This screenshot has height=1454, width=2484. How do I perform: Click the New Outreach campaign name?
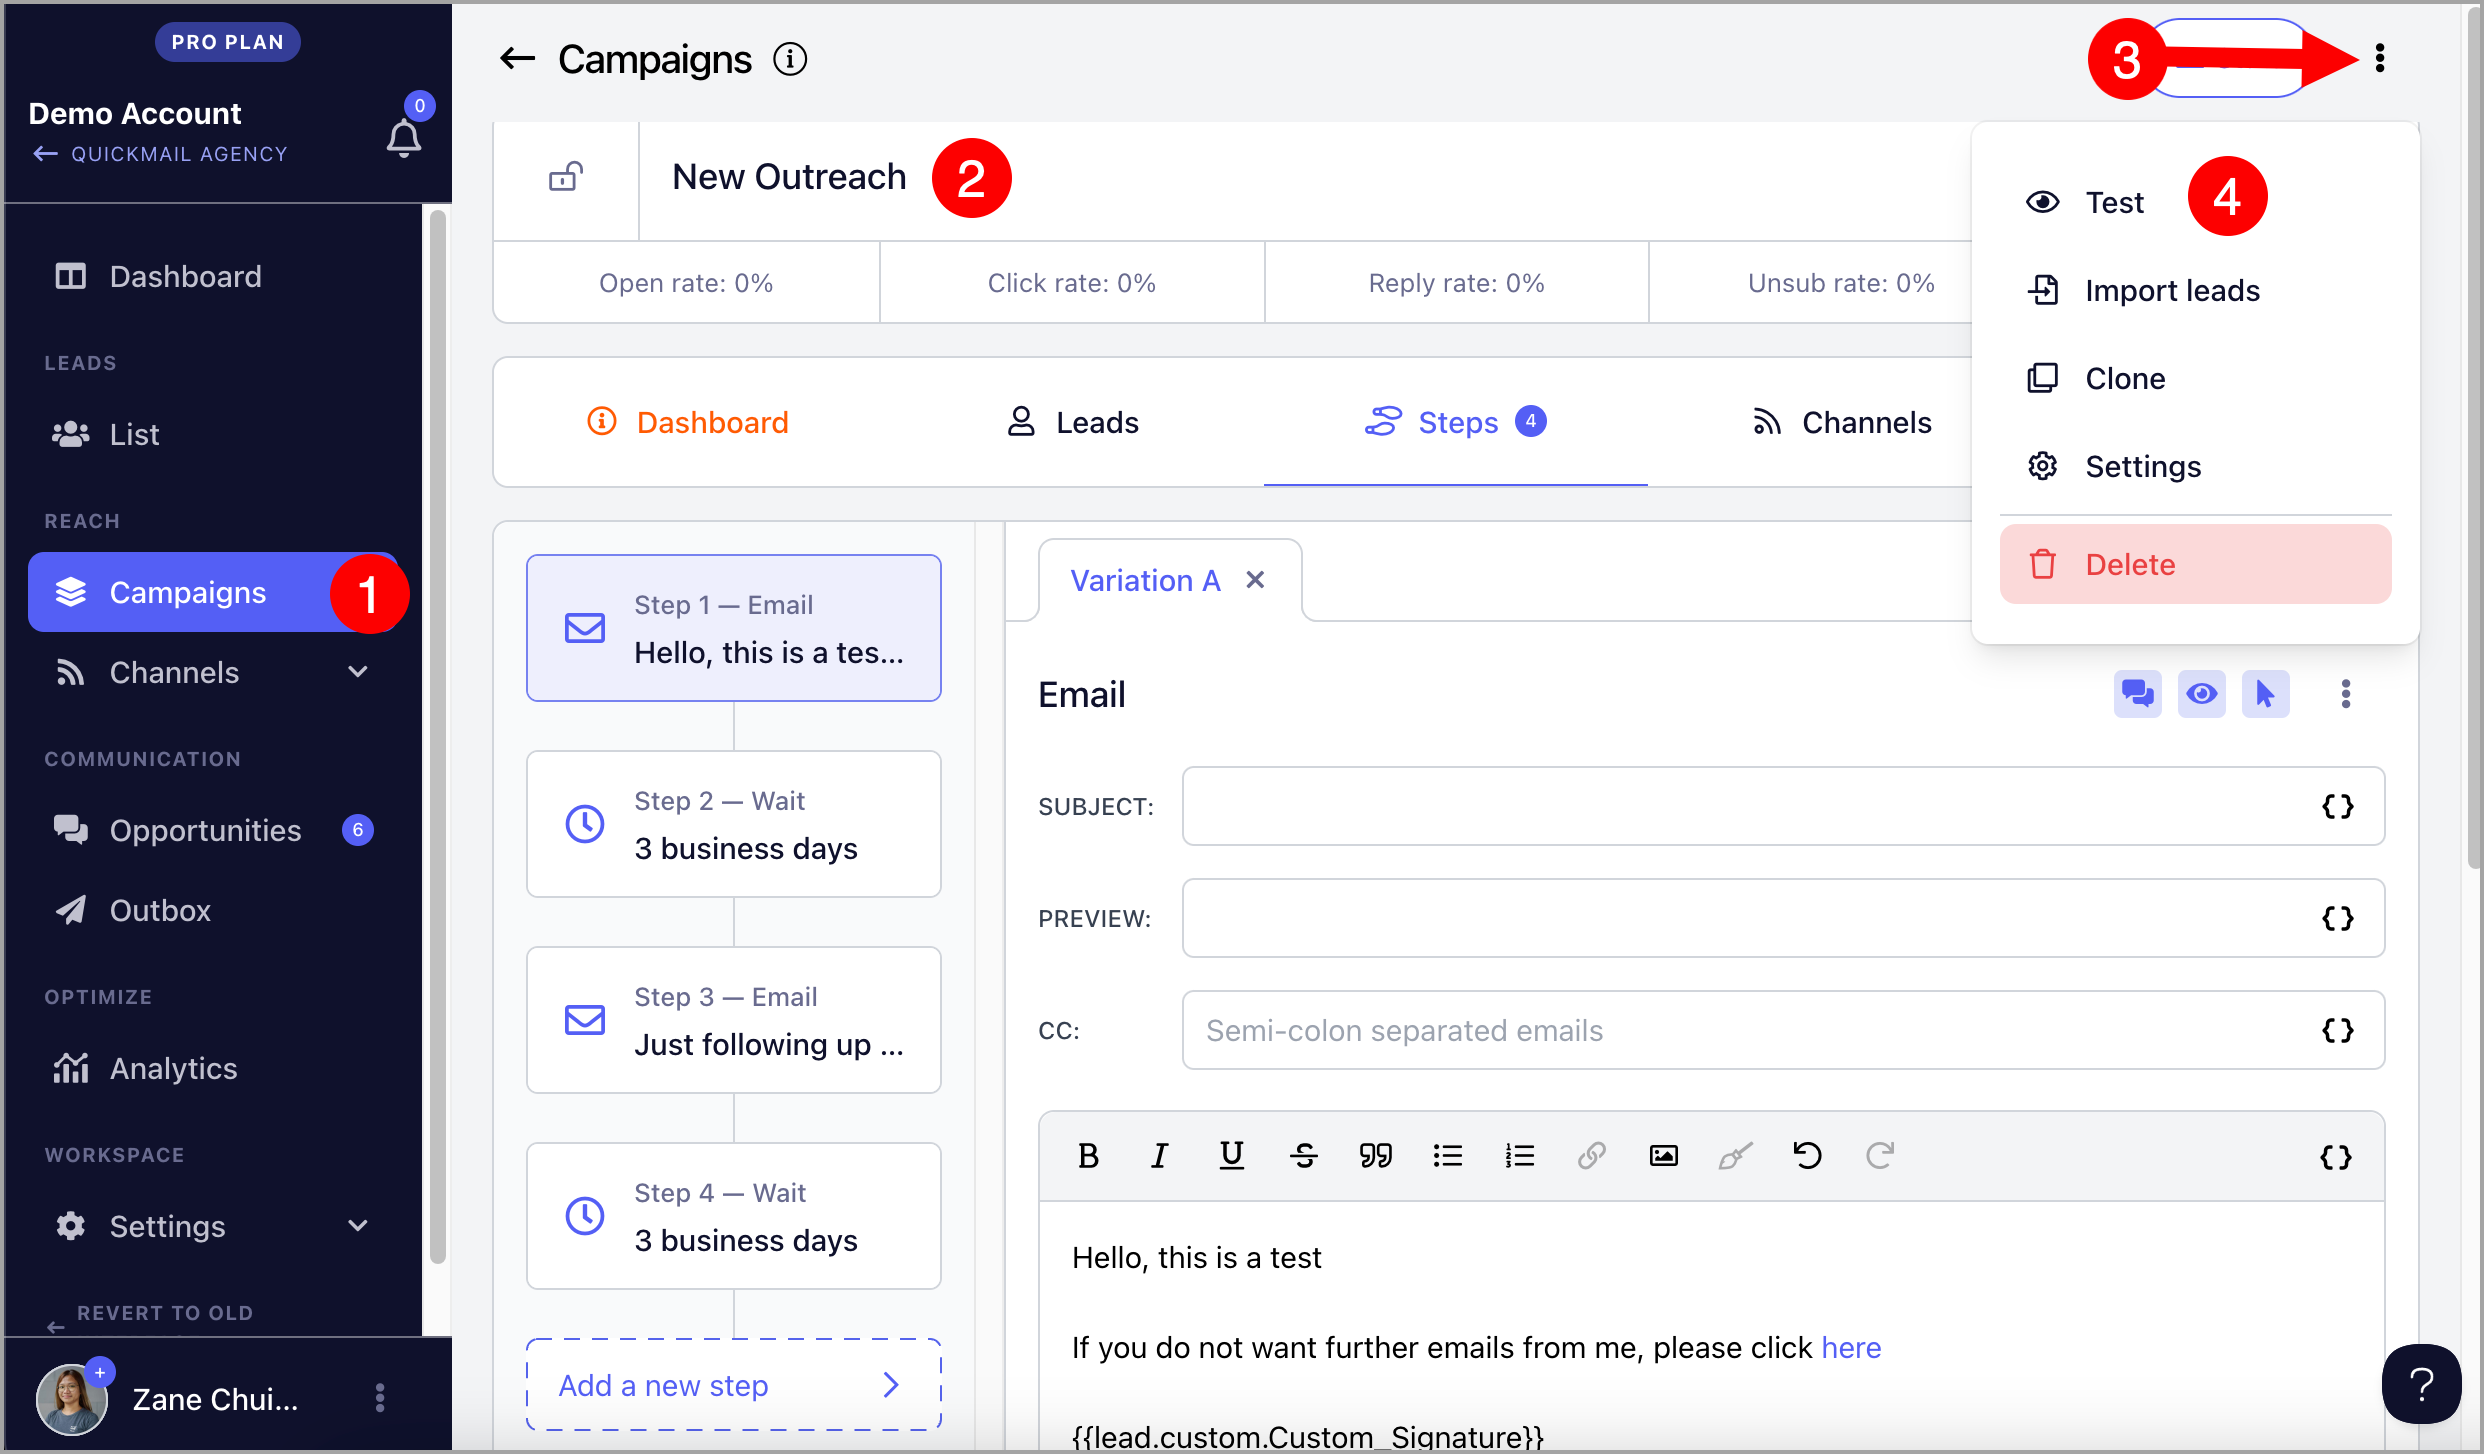[789, 177]
